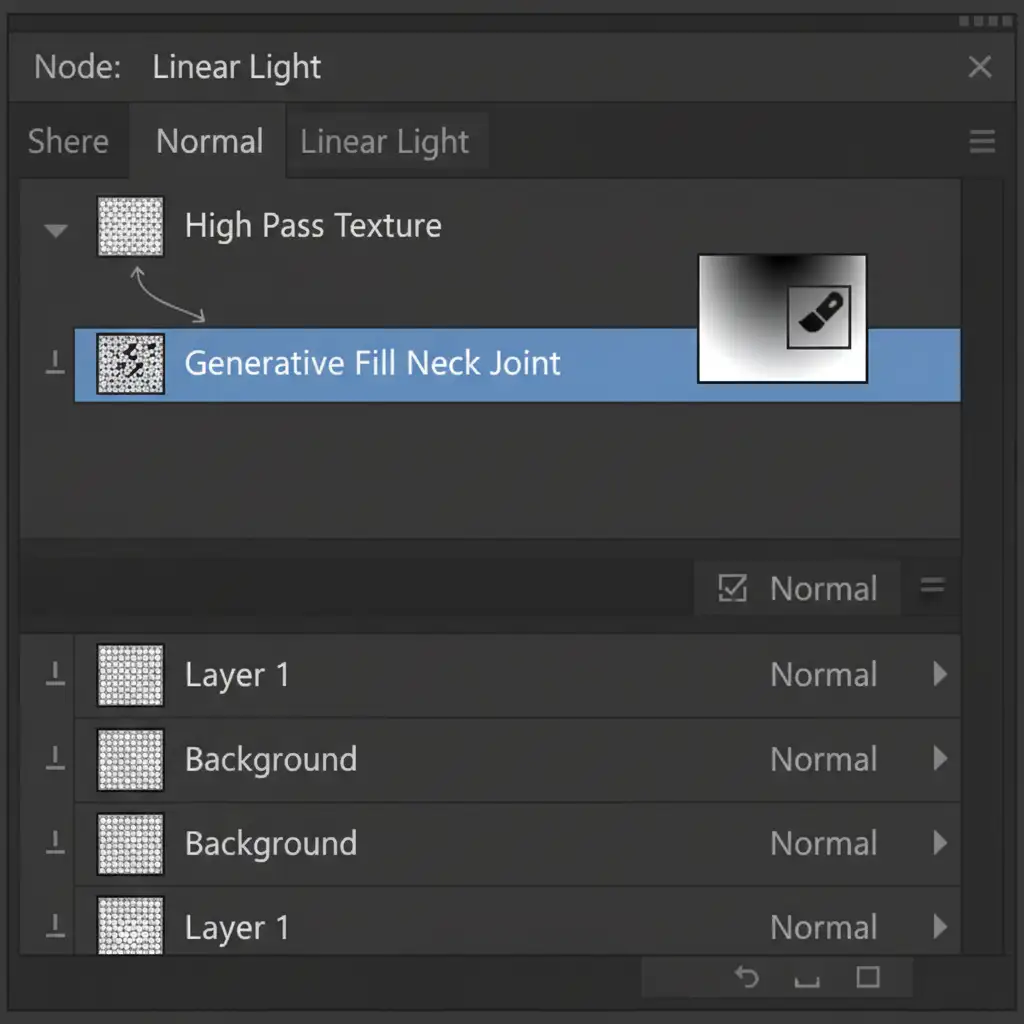Click the pin icon beside Generative Fill Neck Joint
Image resolution: width=1024 pixels, height=1024 pixels.
pyautogui.click(x=55, y=363)
